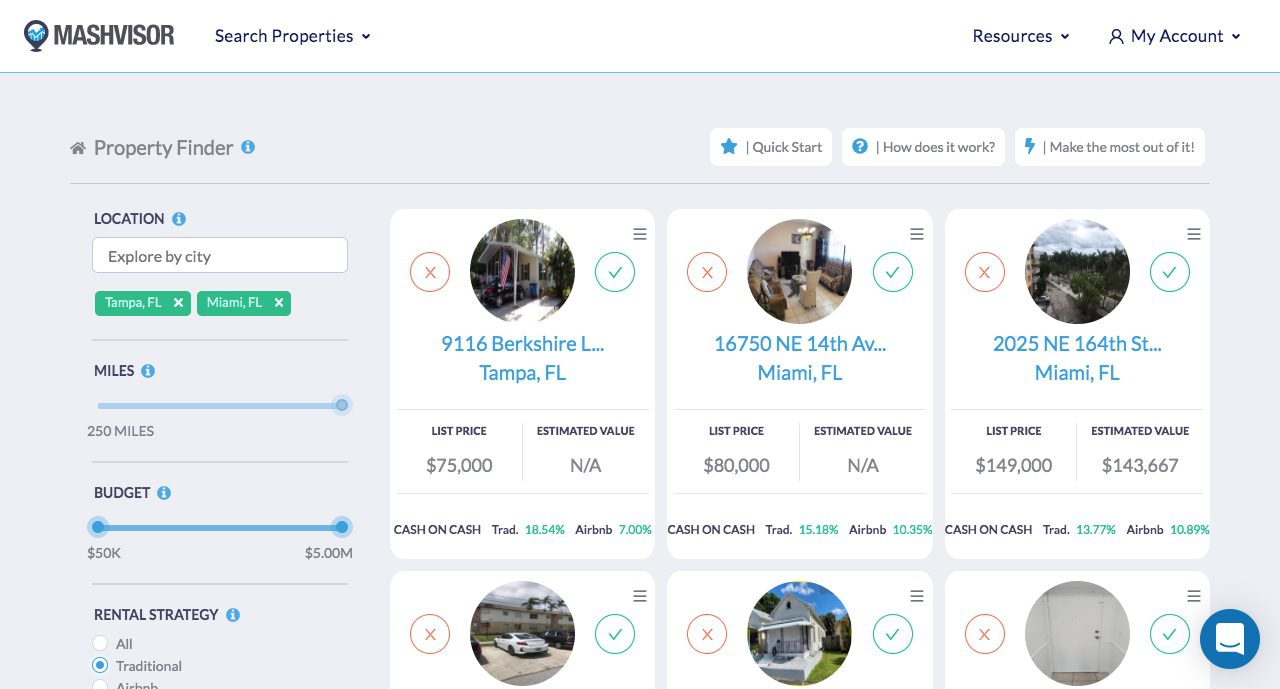Click the Mashvisor logo icon
Screen dimensions: 1280x689
point(34,35)
